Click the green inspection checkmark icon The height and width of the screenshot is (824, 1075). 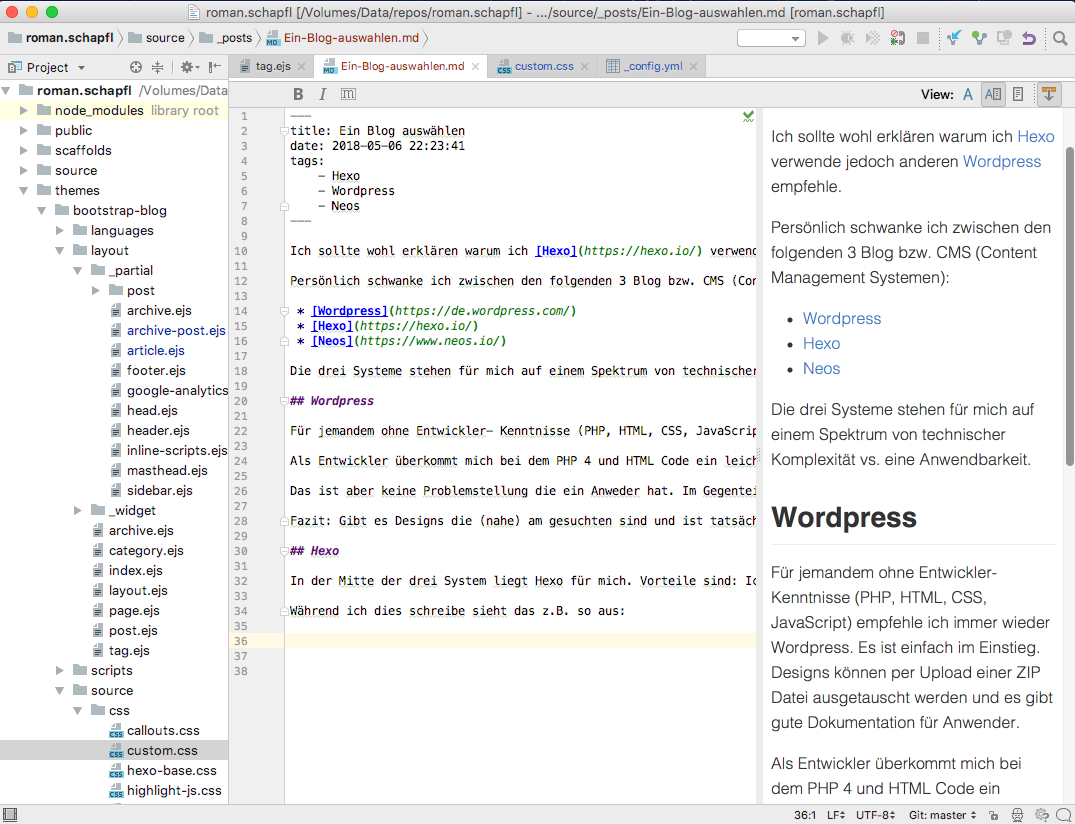[748, 117]
